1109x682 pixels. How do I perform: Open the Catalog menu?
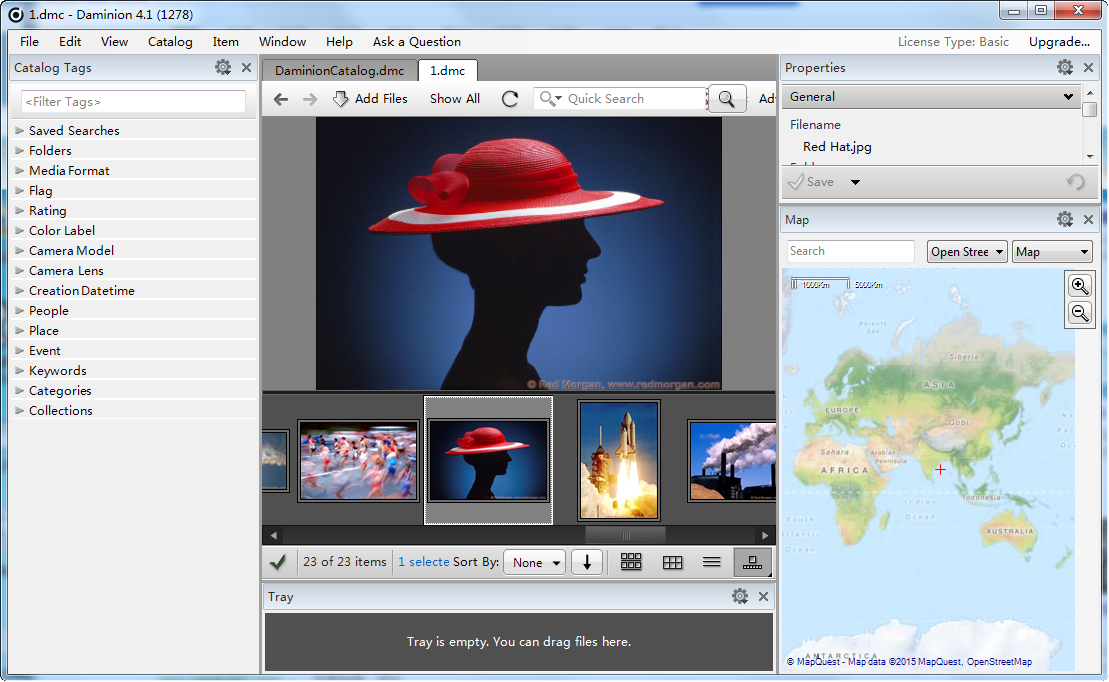point(170,42)
